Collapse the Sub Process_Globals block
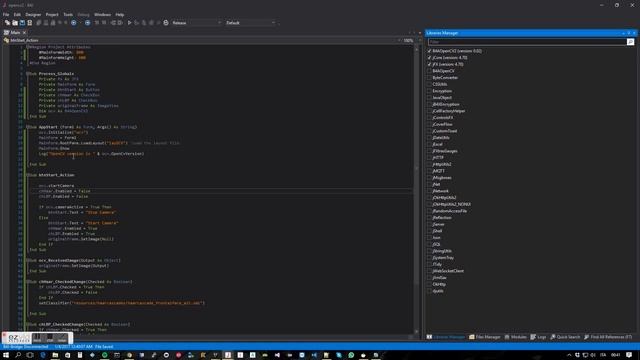The width and height of the screenshot is (640, 360). [x=28, y=74]
